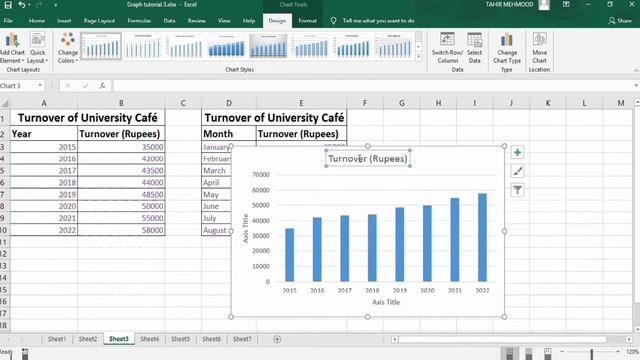Screen dimensions: 640x360
Task: Expand the formula bar
Action: click(x=636, y=85)
